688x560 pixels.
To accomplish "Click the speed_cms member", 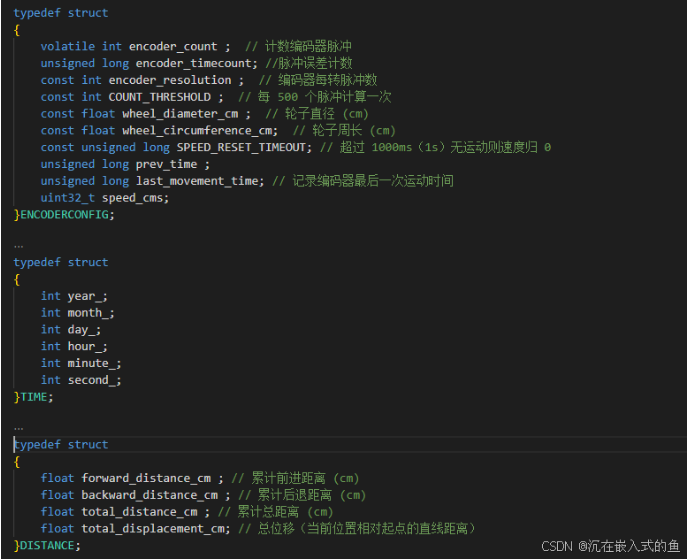I will coord(133,198).
